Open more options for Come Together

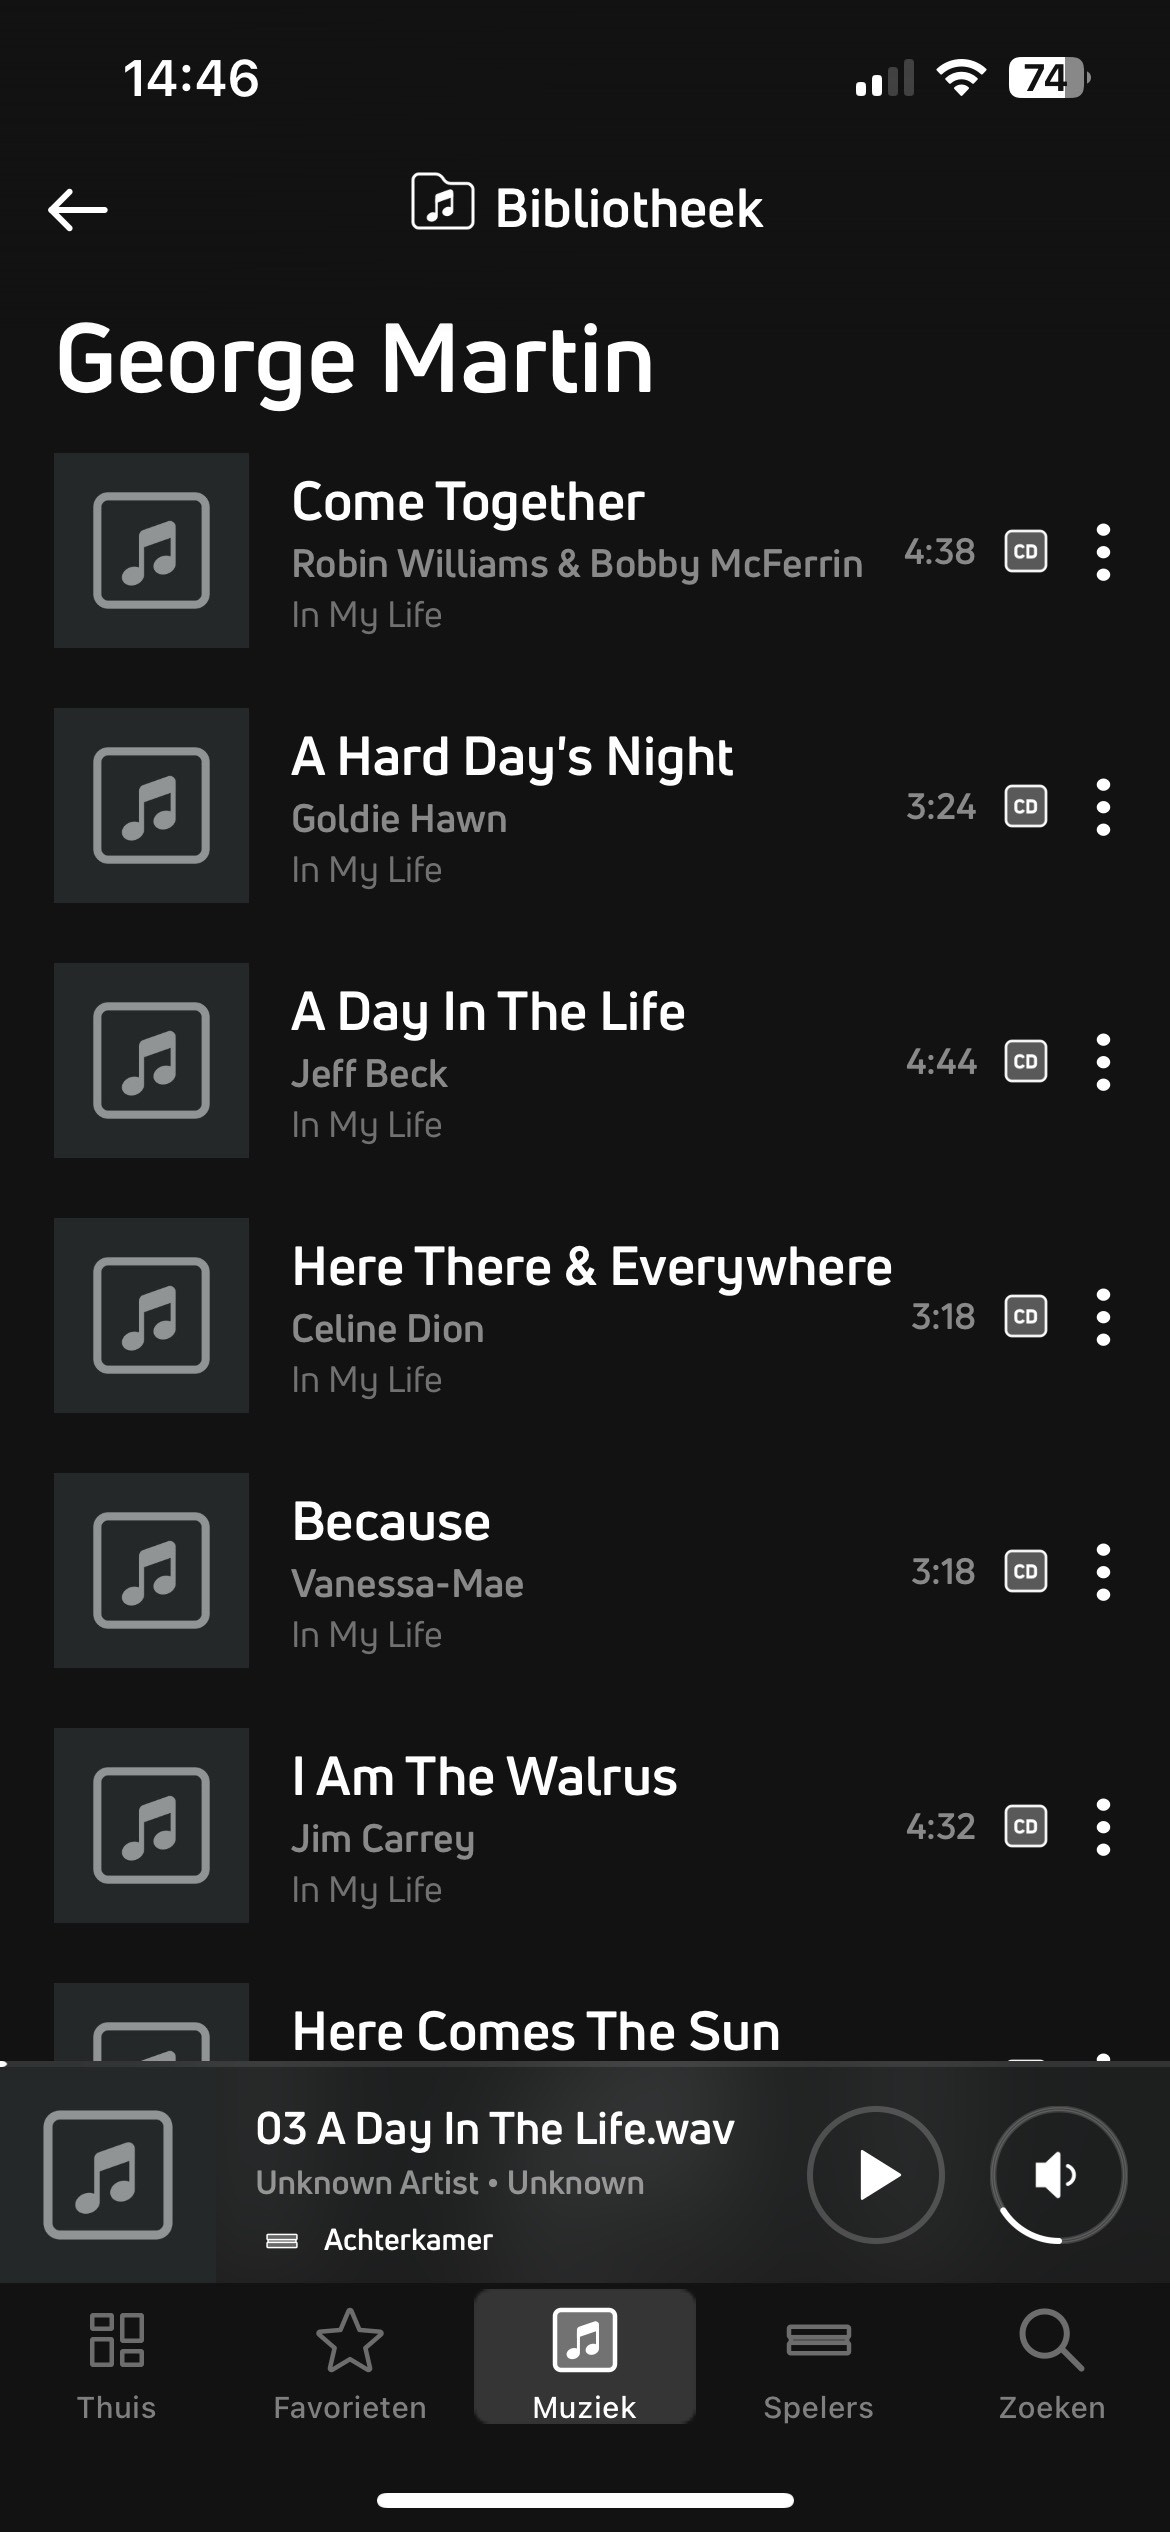coord(1103,552)
